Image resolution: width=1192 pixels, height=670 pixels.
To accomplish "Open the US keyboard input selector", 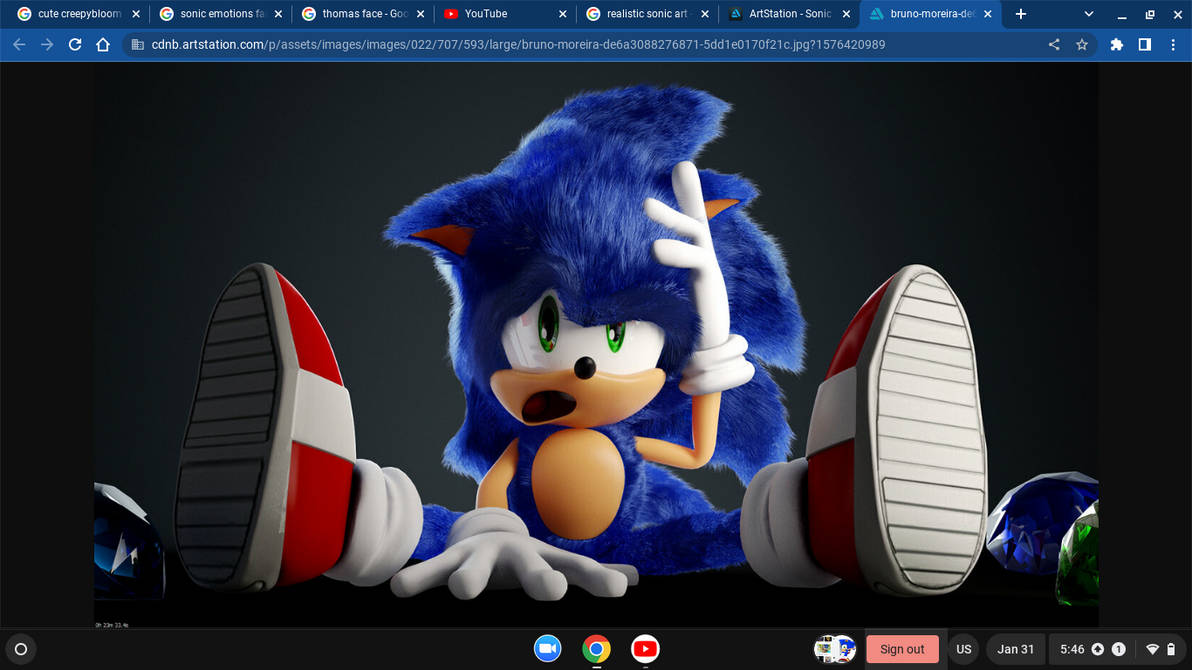I will pyautogui.click(x=964, y=649).
